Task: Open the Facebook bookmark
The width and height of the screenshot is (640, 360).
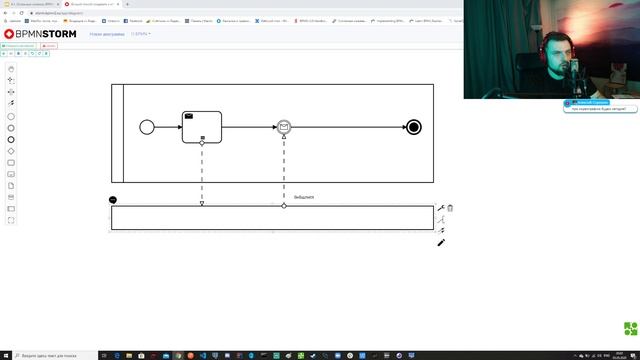Action: 133,21
